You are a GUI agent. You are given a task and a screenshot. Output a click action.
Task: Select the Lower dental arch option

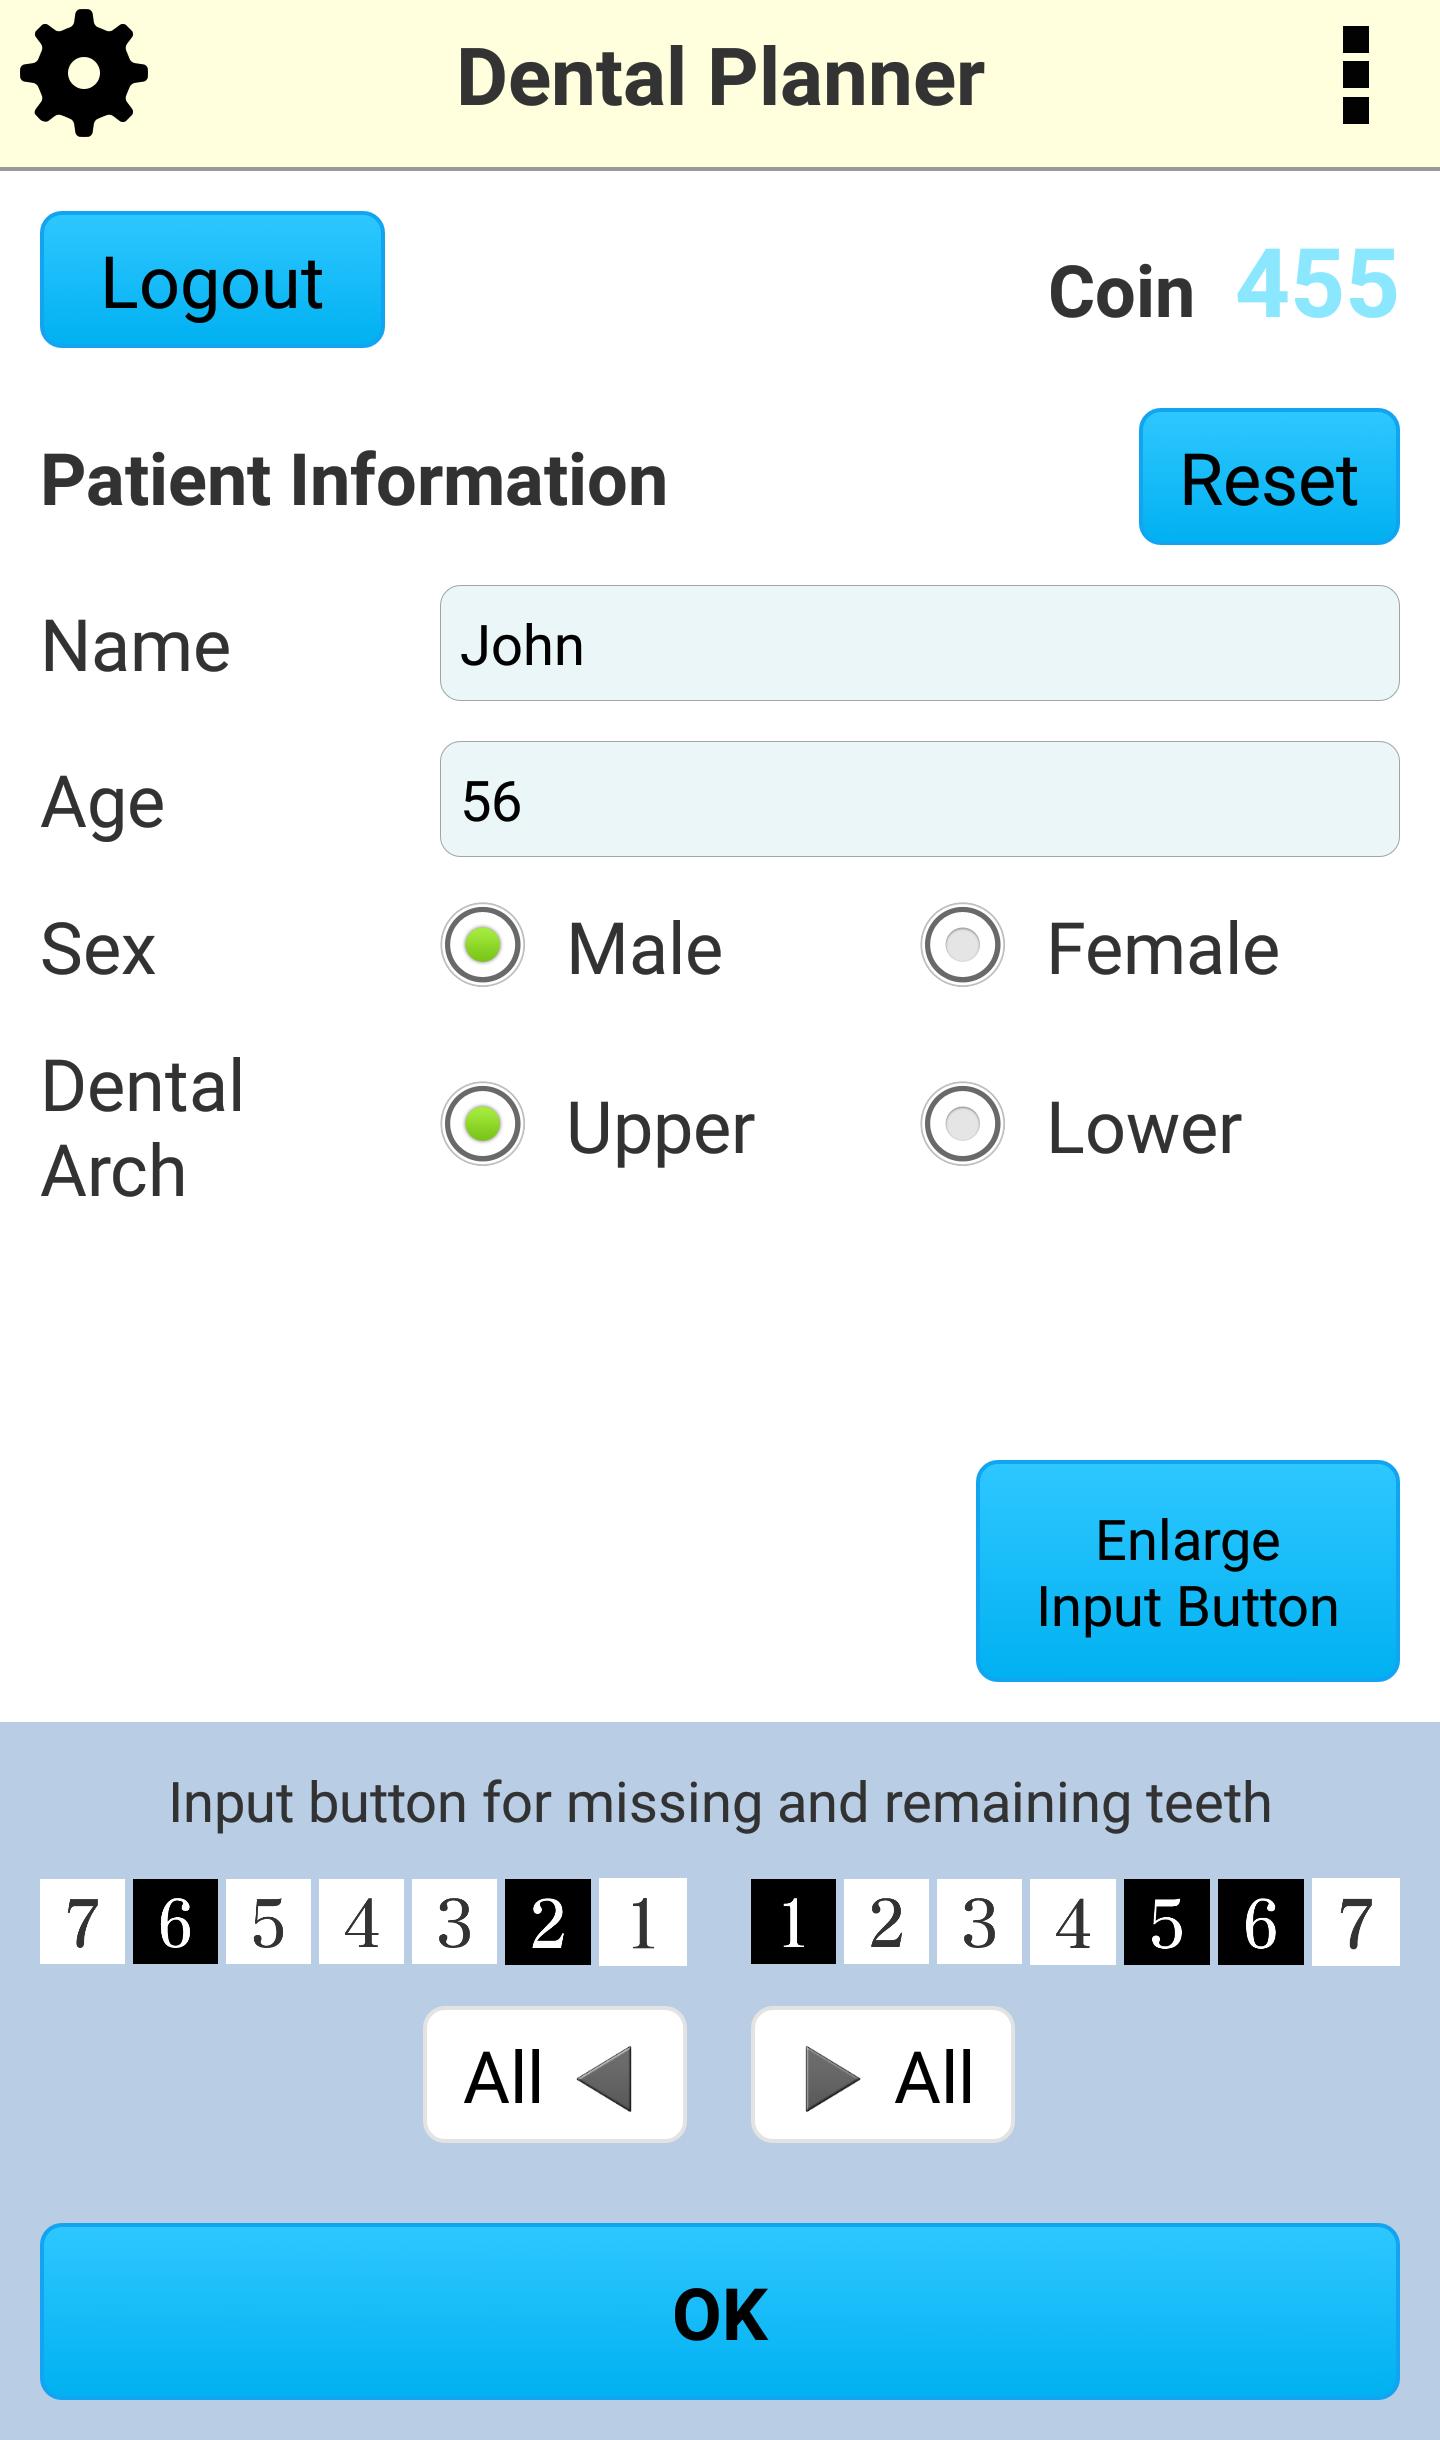coord(962,1129)
